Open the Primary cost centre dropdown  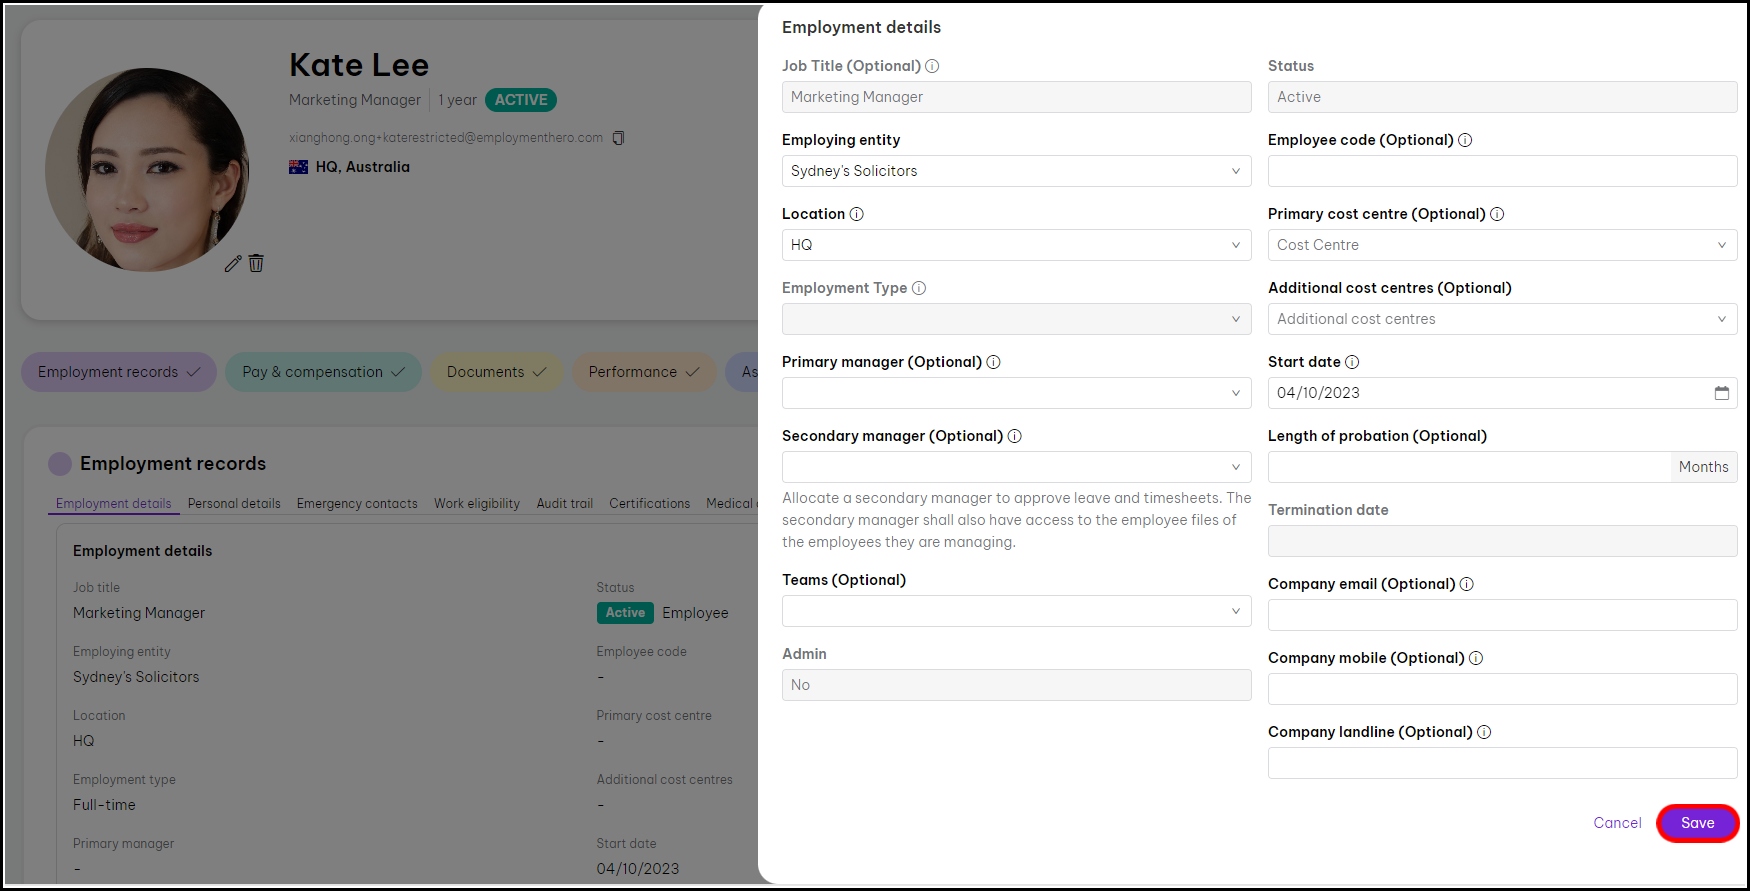[x=1501, y=245]
